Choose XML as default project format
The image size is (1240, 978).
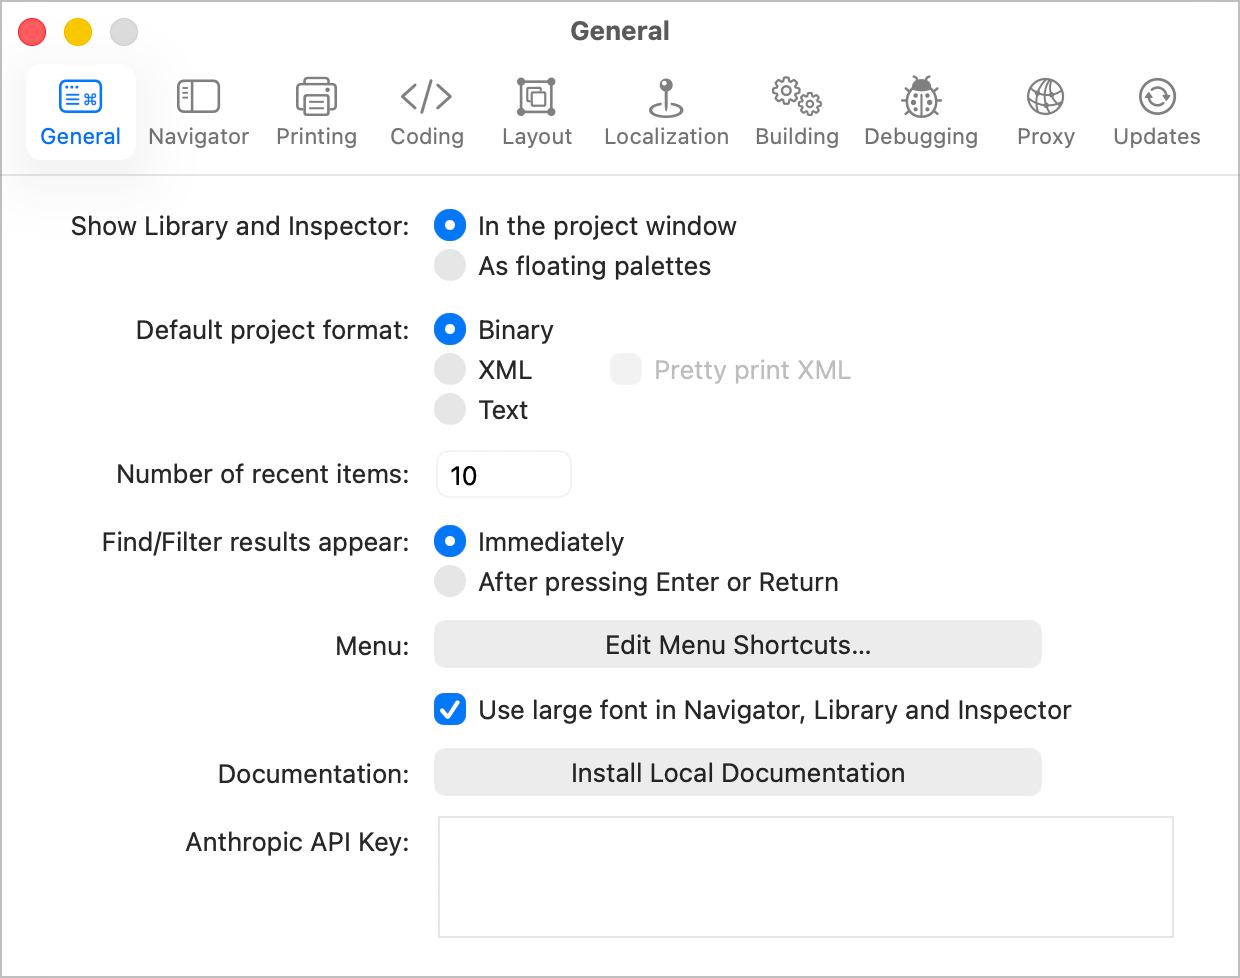(450, 370)
